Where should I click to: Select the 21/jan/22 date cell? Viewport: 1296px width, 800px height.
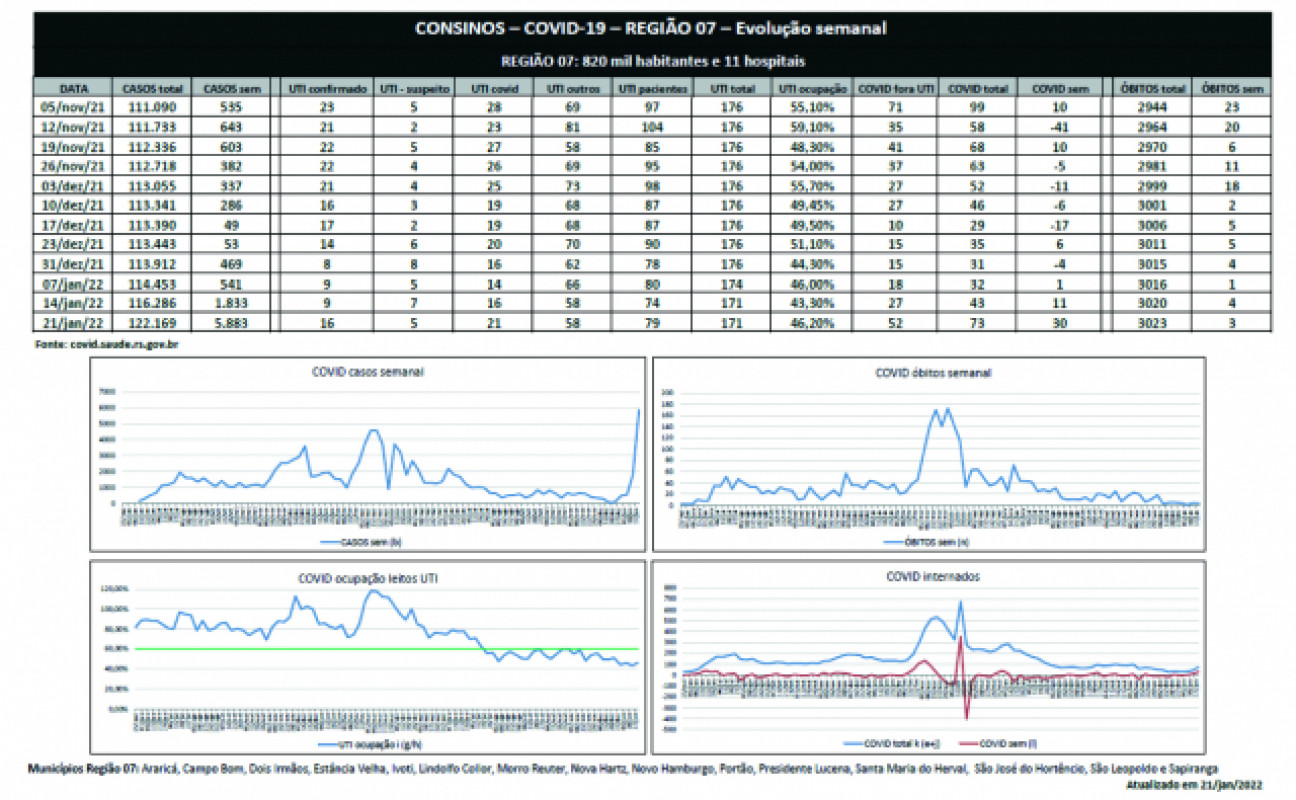pos(74,324)
